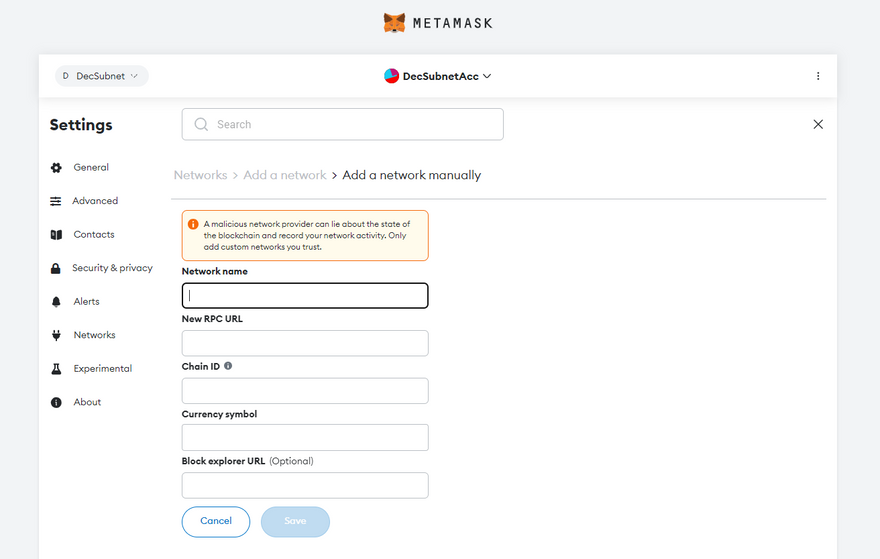Click the MetaMask fox logo
Viewport: 880px width, 559px height.
(x=395, y=22)
